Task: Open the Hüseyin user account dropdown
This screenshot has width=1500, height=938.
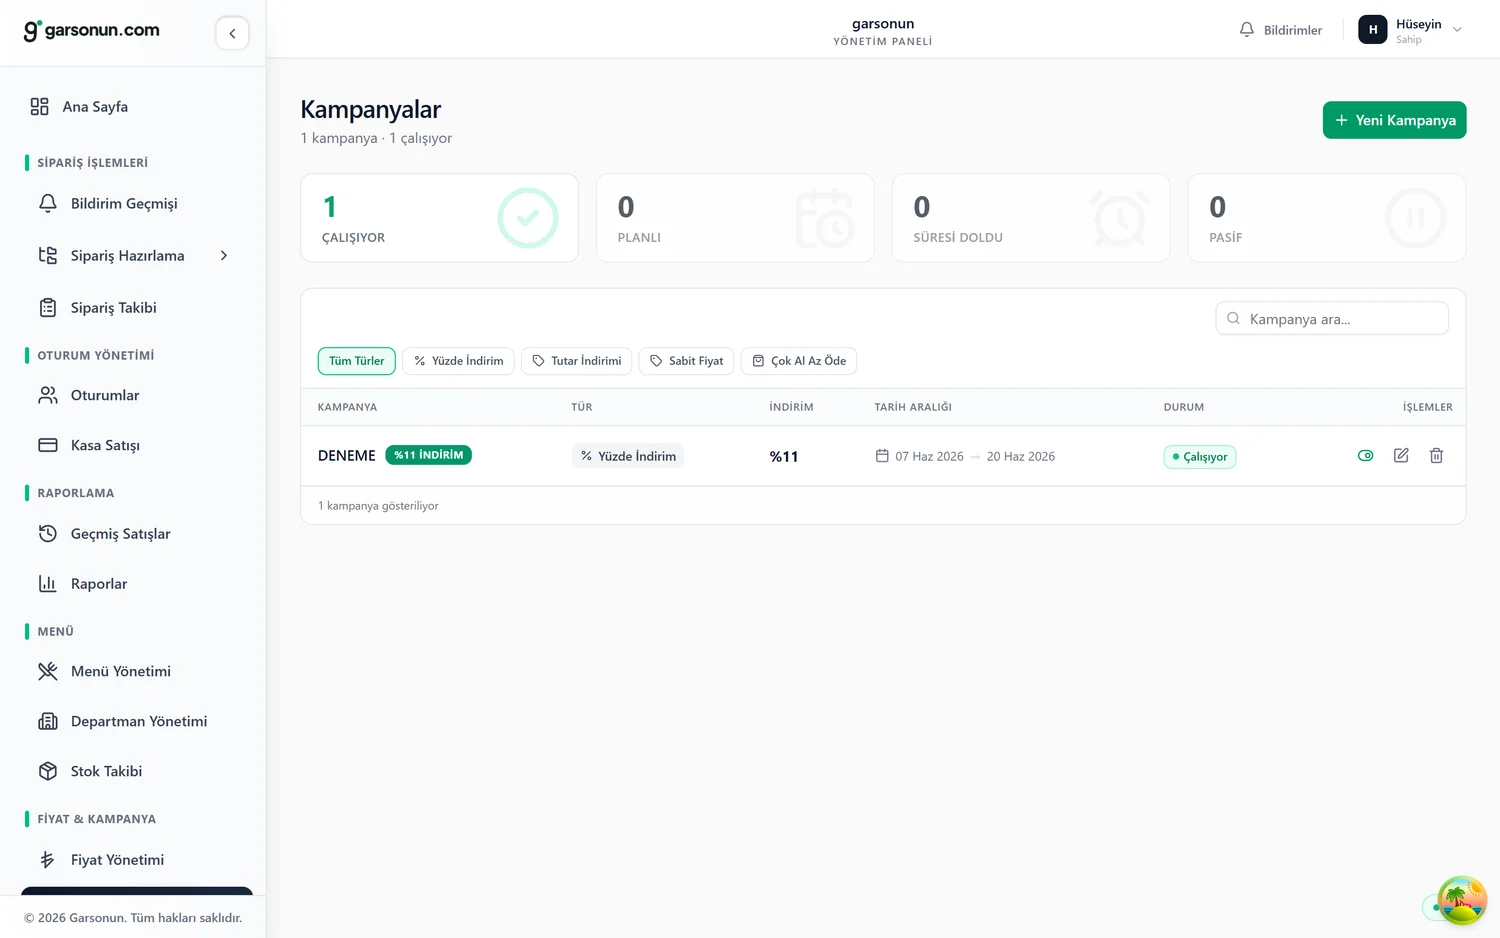Action: 1411,30
